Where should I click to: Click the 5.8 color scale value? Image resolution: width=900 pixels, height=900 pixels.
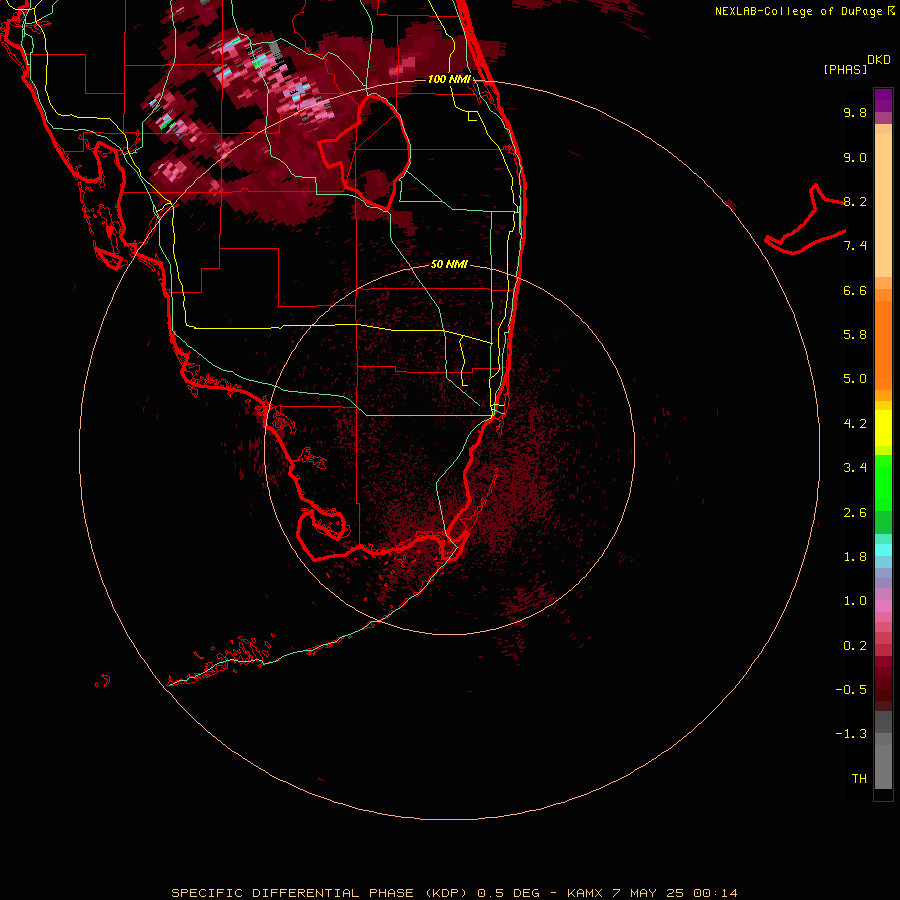pos(855,335)
